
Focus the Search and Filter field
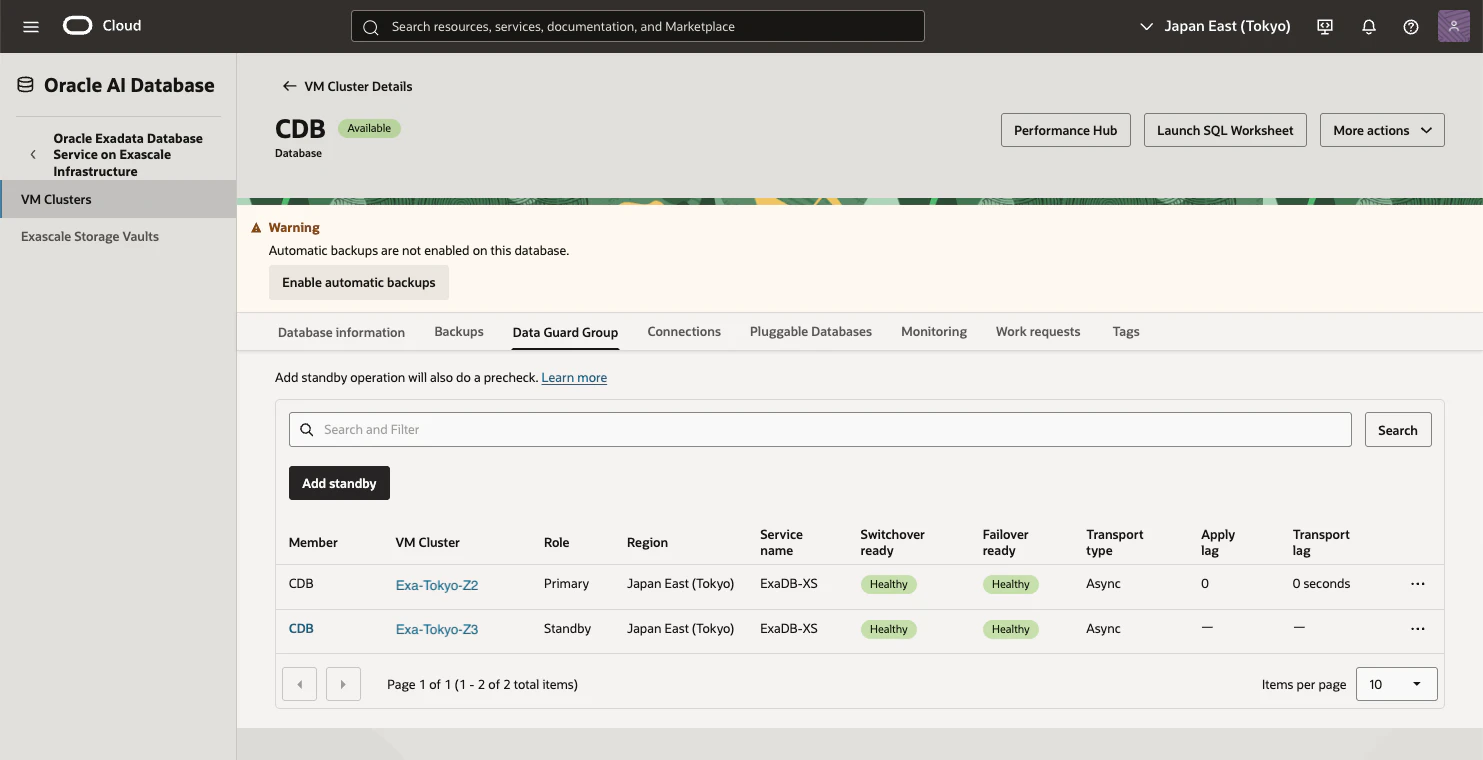pos(820,430)
